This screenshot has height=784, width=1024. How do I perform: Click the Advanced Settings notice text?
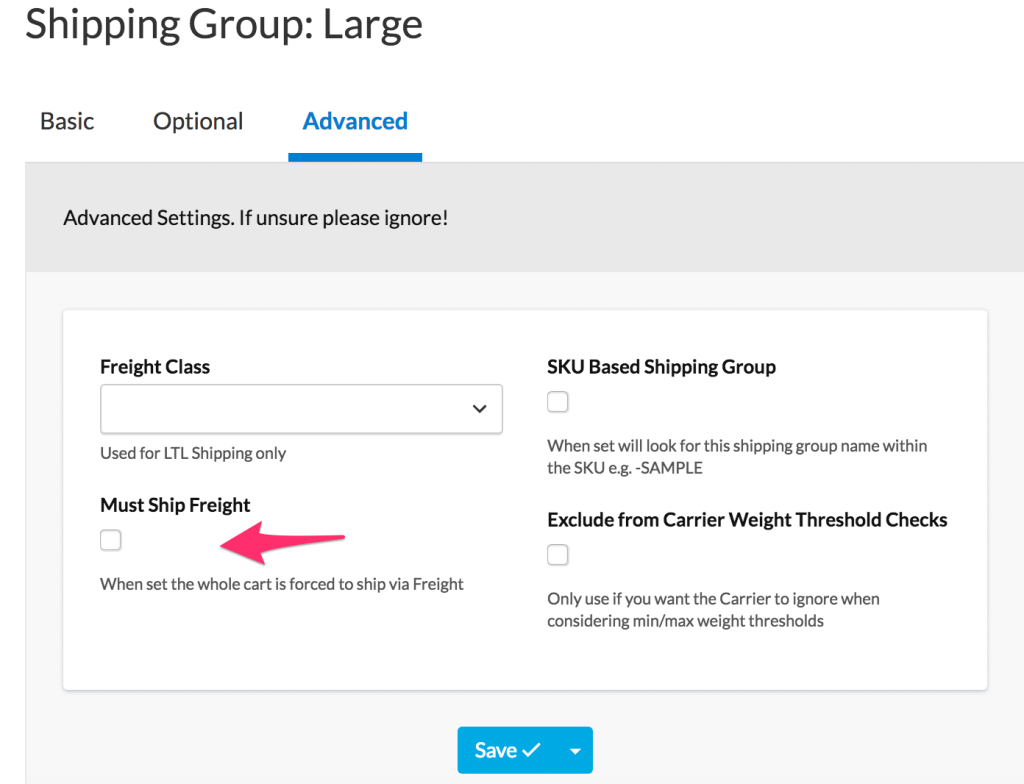click(255, 217)
